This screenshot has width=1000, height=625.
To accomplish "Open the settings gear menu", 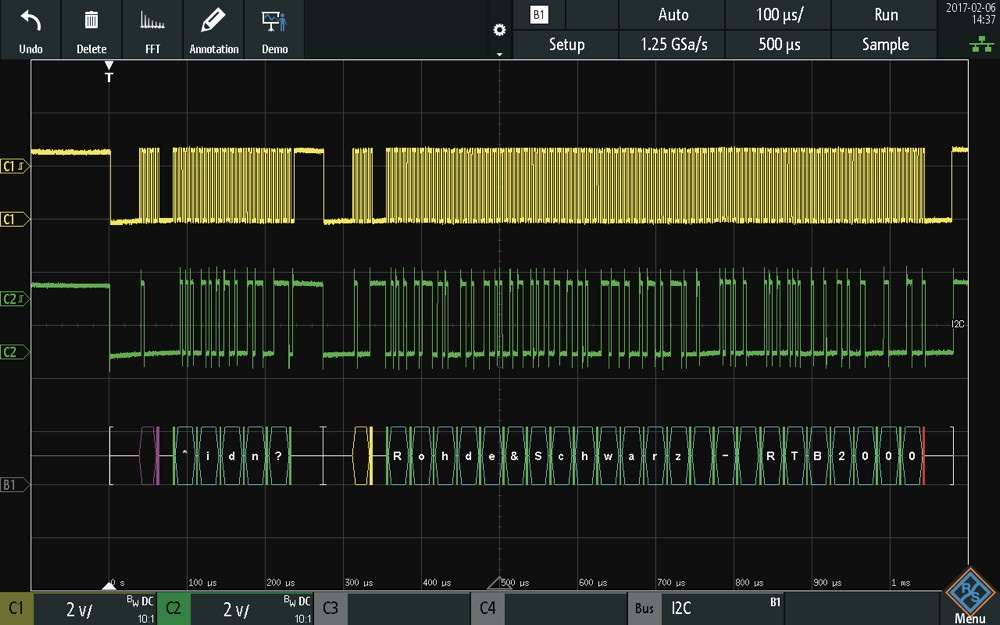I will (x=499, y=30).
